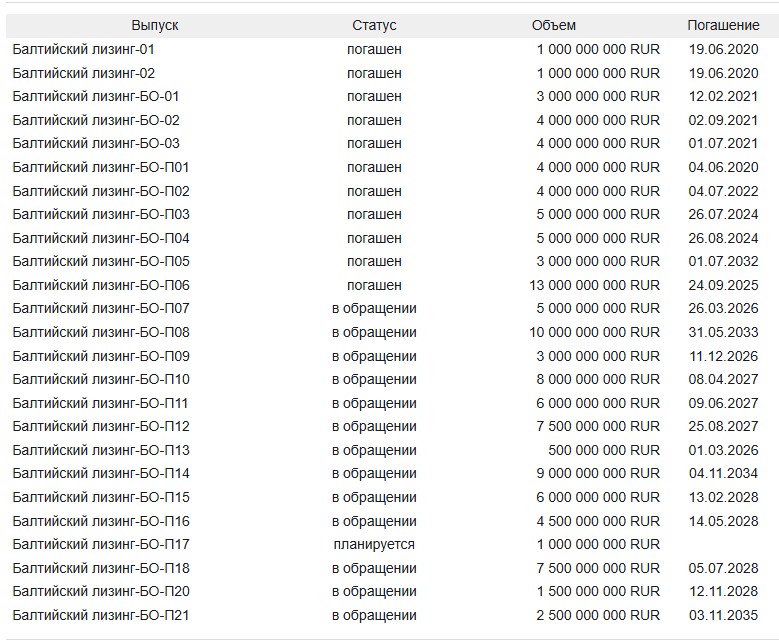Image resolution: width=779 pixels, height=640 pixels.
Task: Click redemption date 04.11.2034
Action: [723, 473]
